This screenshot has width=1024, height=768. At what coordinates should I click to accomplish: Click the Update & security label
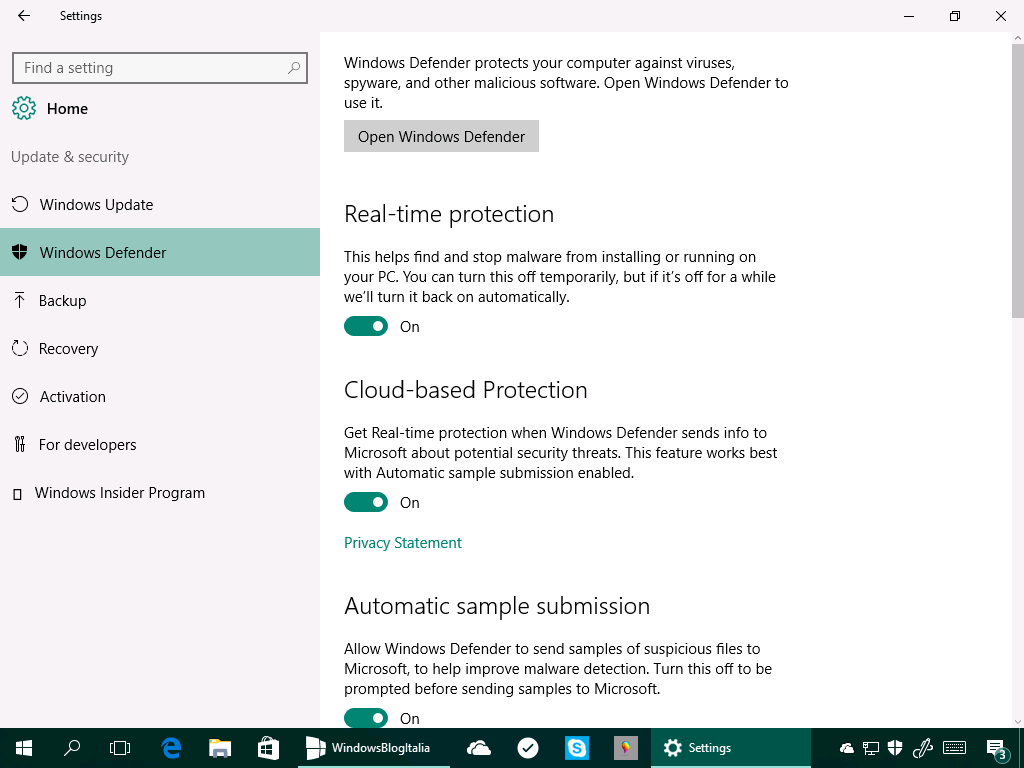[x=70, y=157]
